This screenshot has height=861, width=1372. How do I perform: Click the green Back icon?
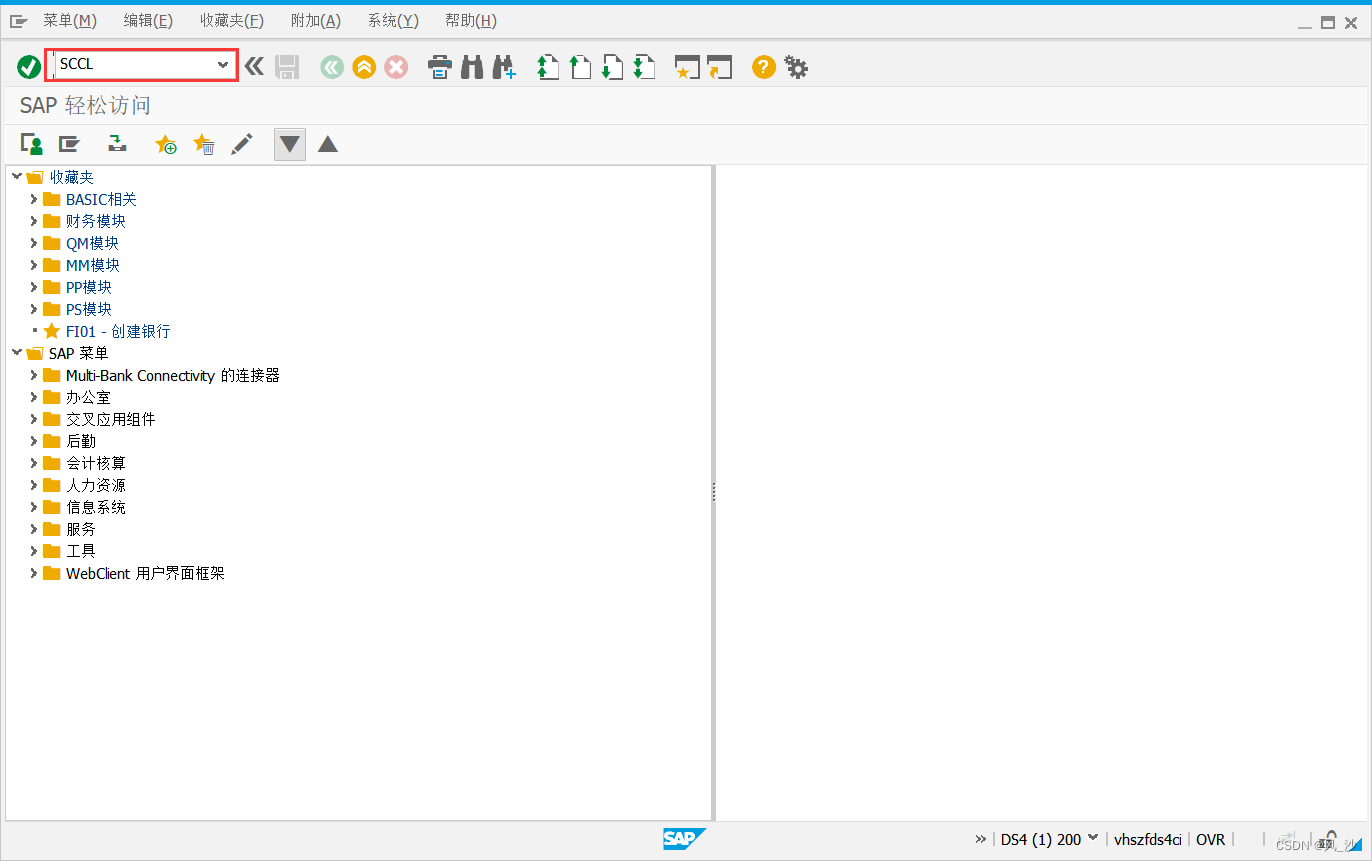coord(332,67)
